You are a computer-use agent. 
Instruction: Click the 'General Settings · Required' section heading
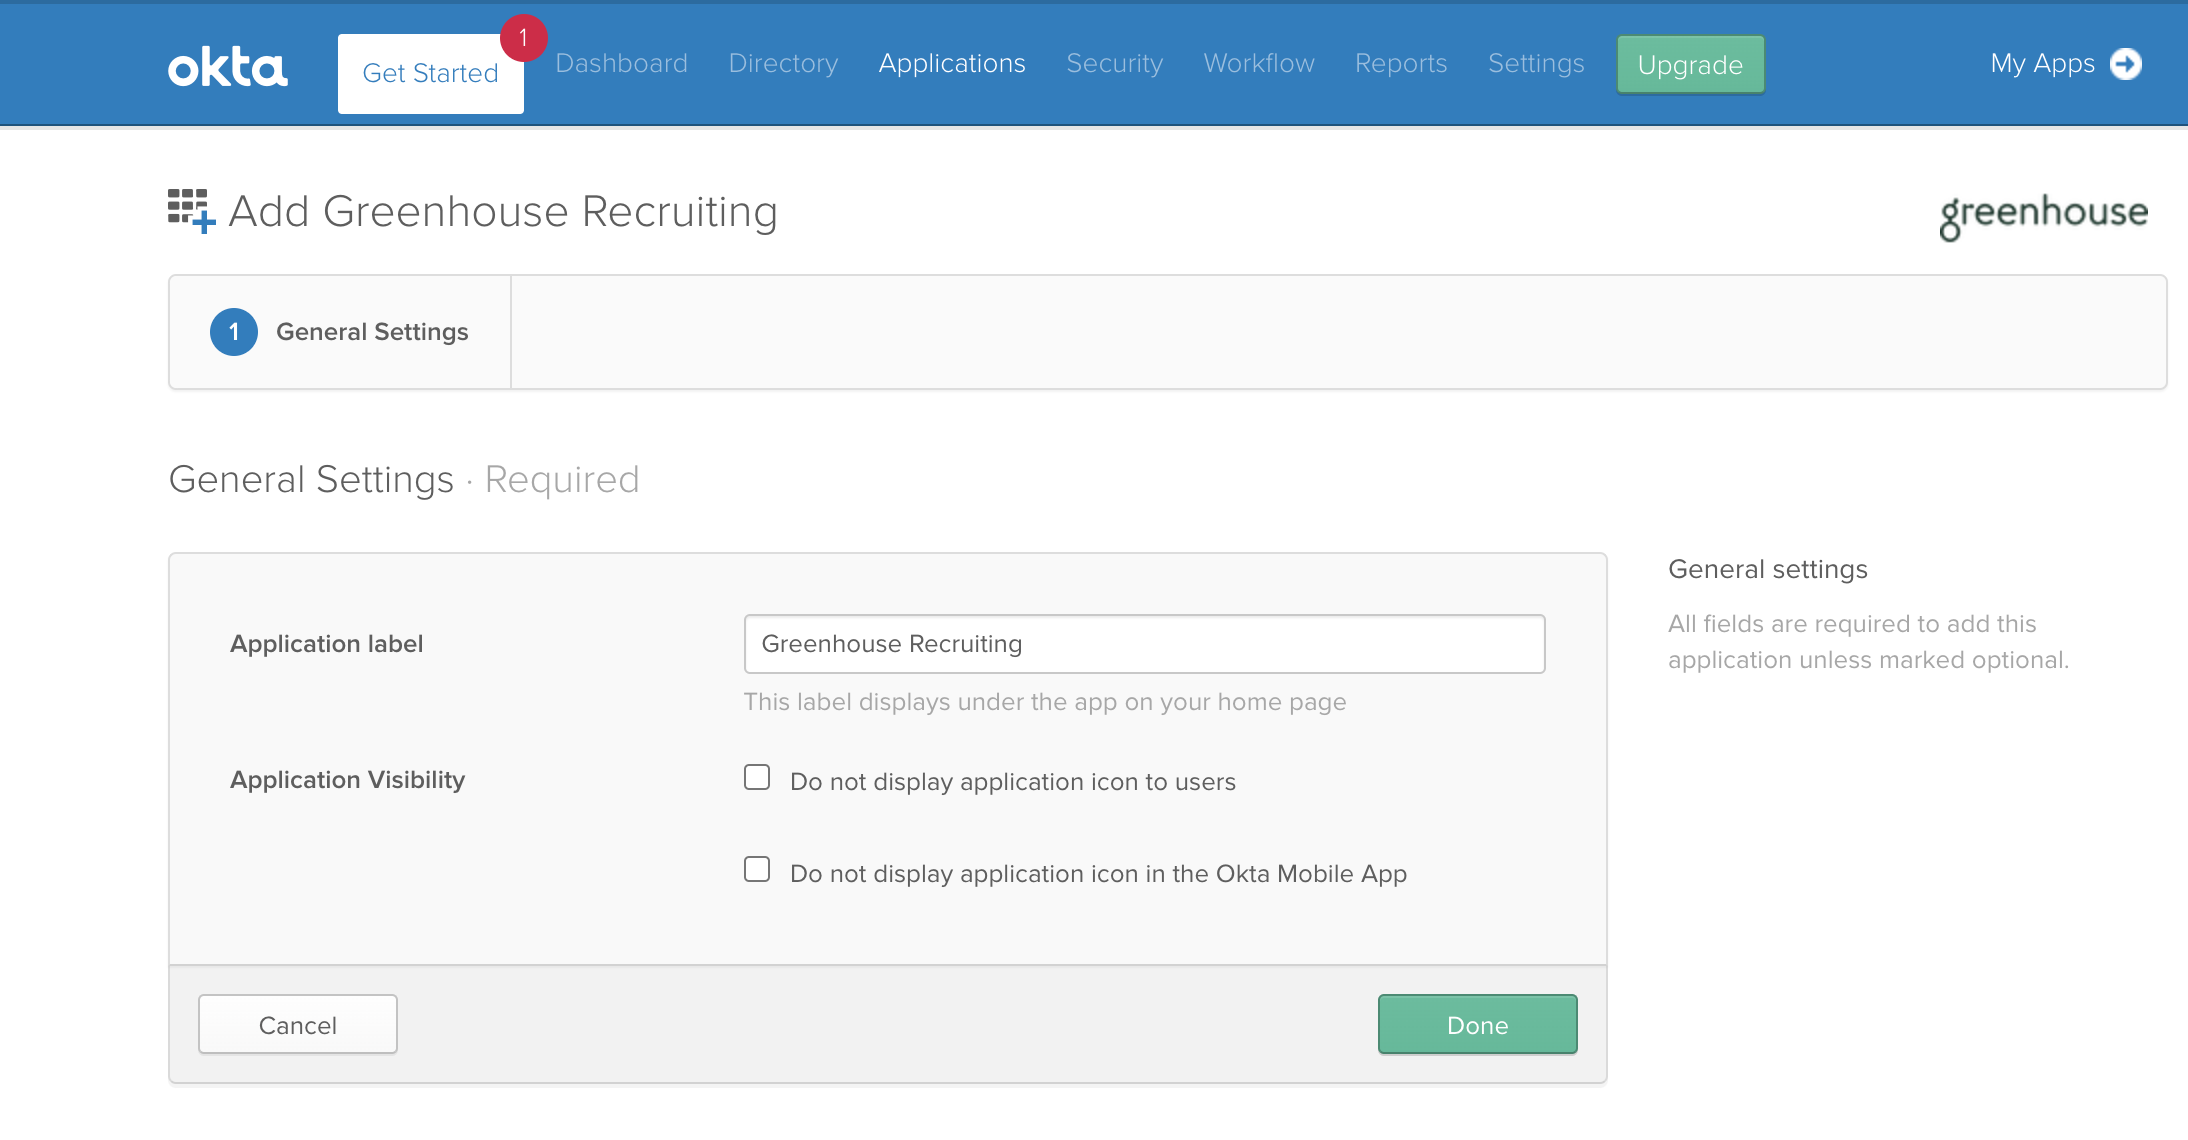point(404,480)
